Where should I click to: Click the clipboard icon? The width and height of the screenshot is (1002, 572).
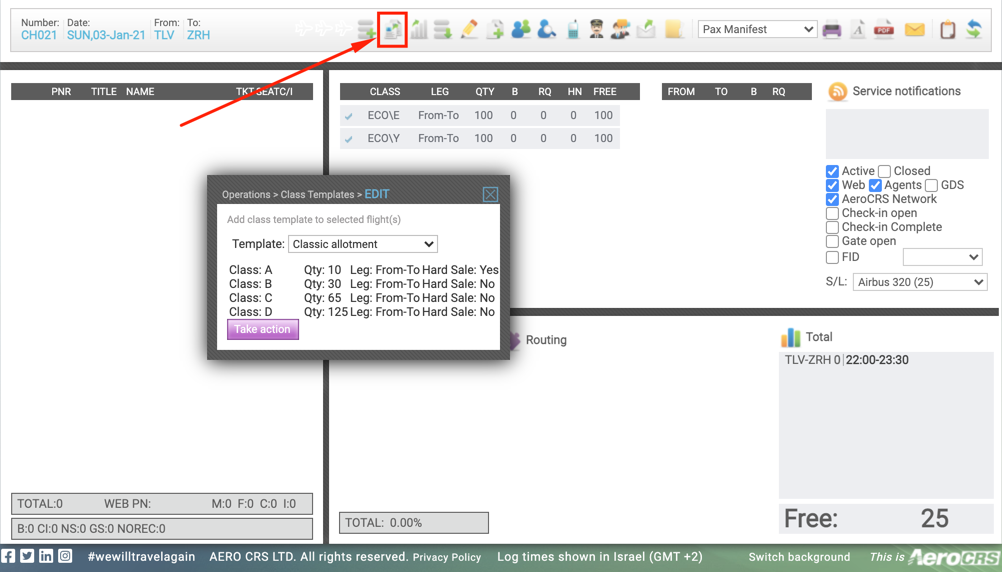point(948,29)
